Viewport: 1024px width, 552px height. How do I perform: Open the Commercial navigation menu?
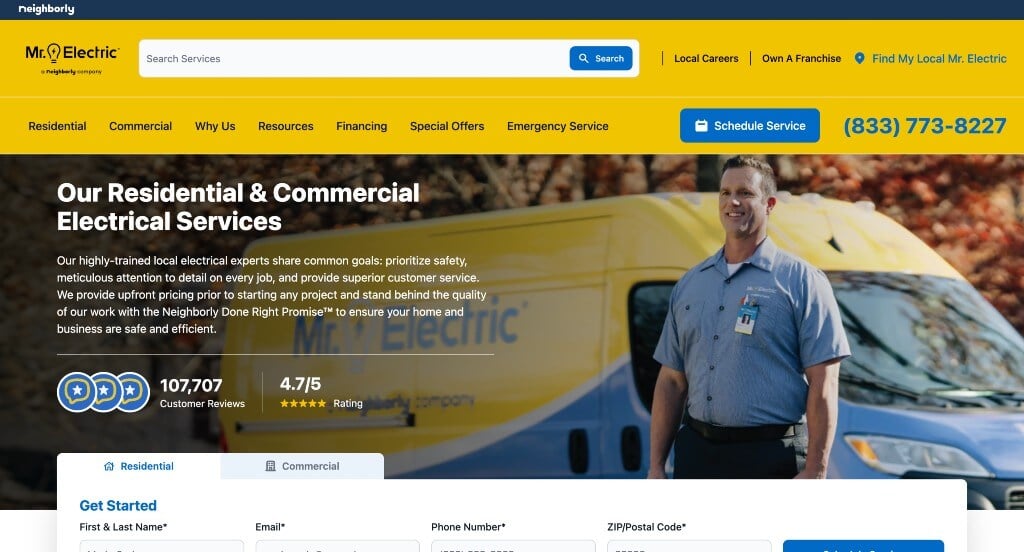[140, 126]
